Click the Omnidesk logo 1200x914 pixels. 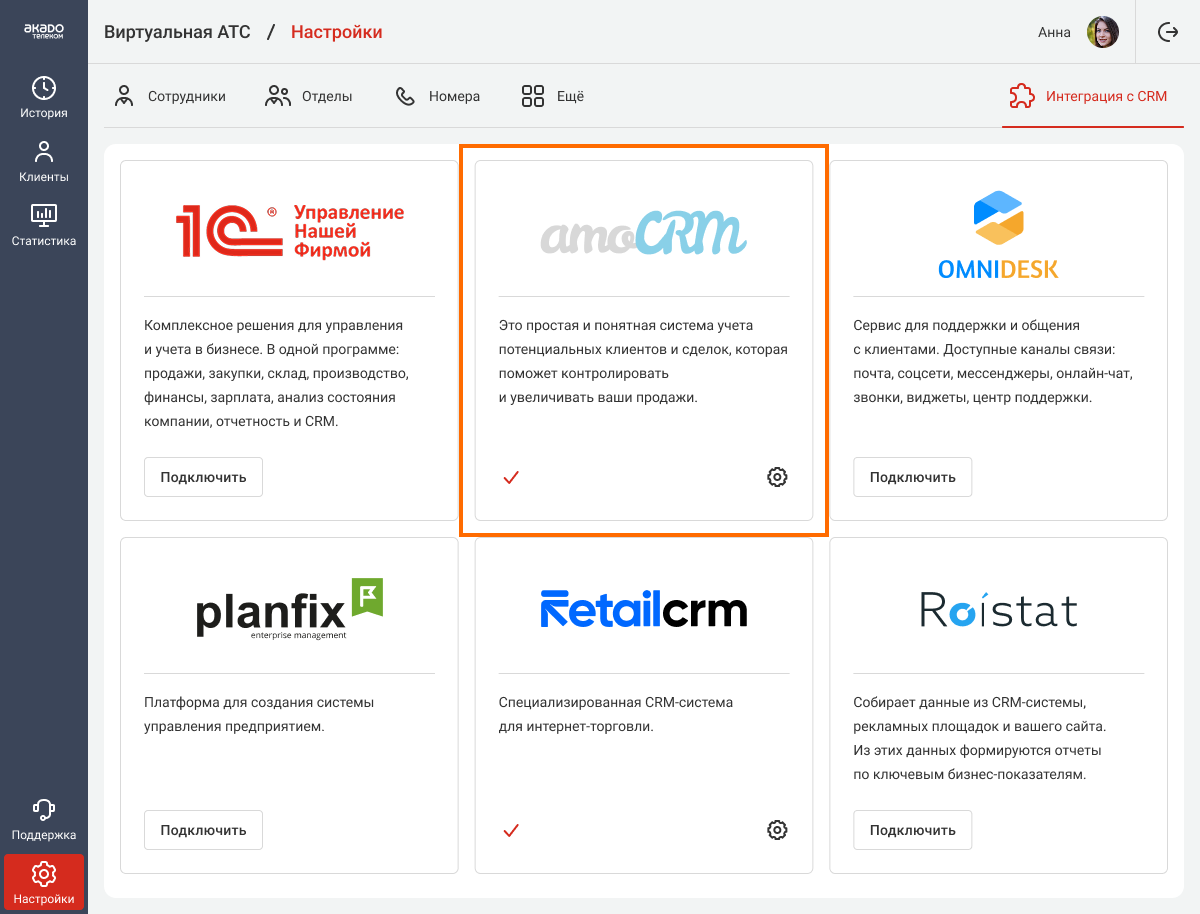pyautogui.click(x=998, y=235)
